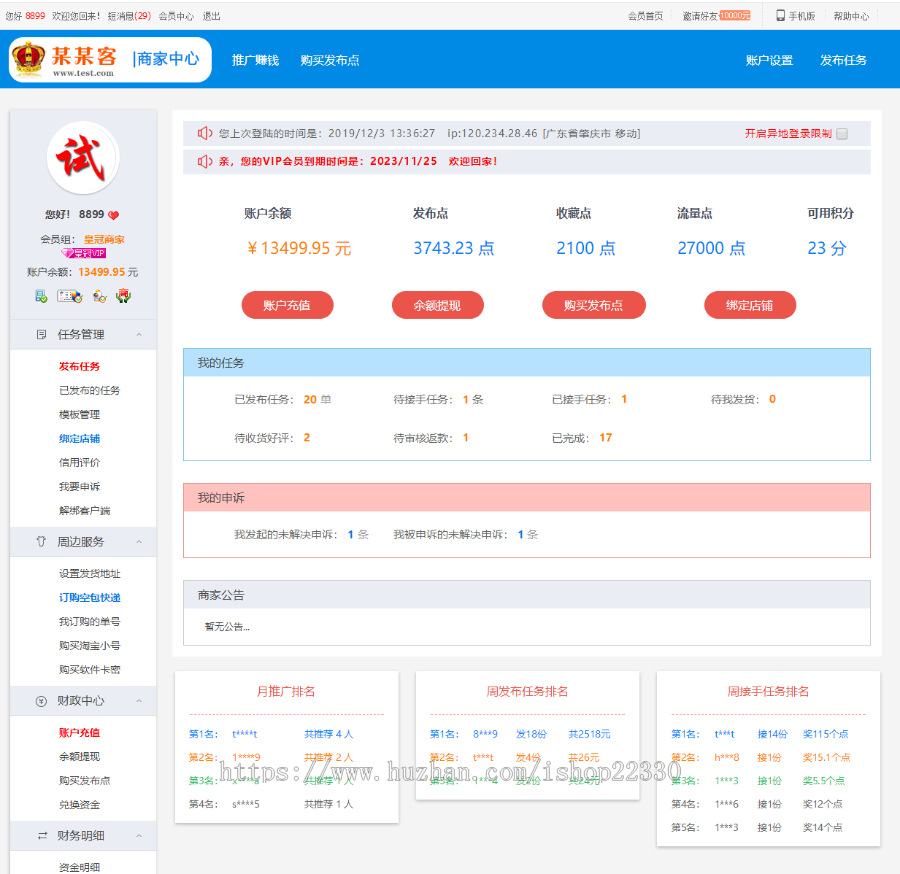
Task: Click the red 余额提现 button
Action: [x=437, y=305]
